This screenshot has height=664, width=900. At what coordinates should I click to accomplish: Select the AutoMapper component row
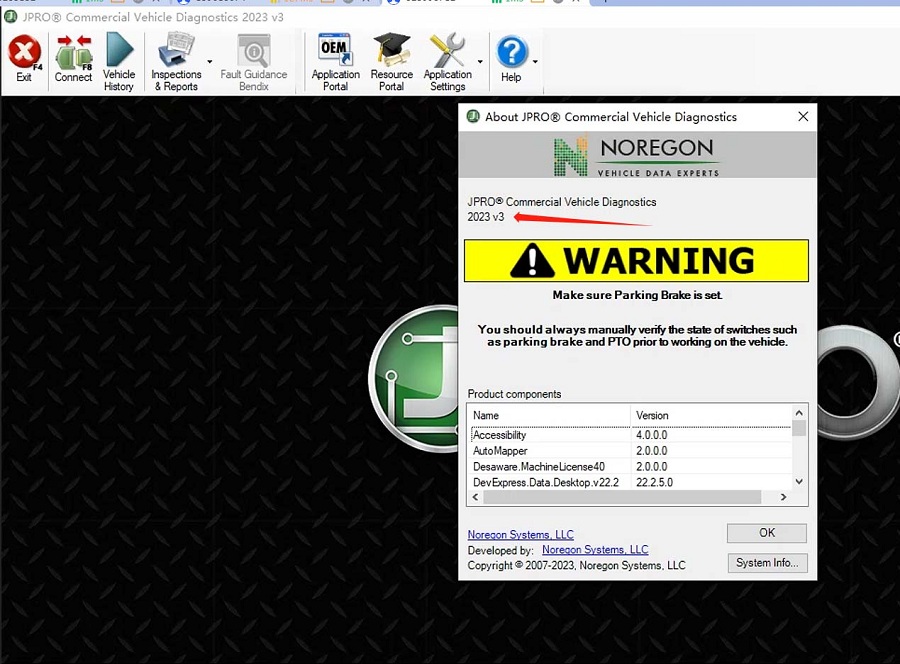click(x=630, y=451)
